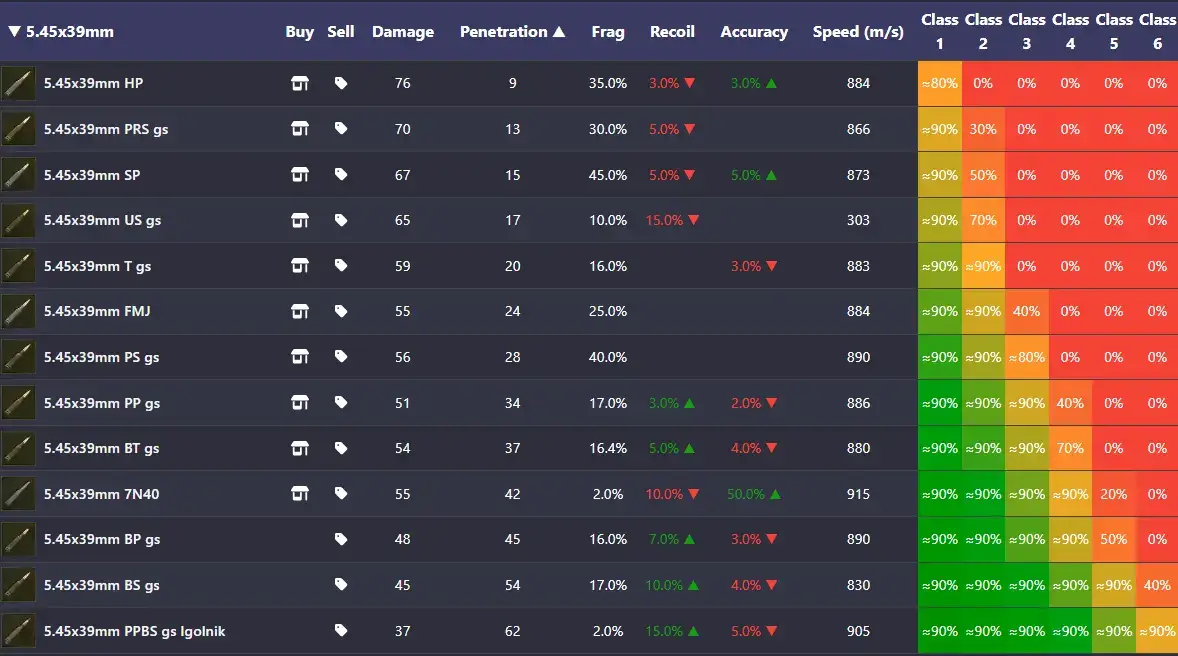The height and width of the screenshot is (656, 1178).
Task: Click the buy icon for 5.45x39mm PS gs
Action: [300, 357]
